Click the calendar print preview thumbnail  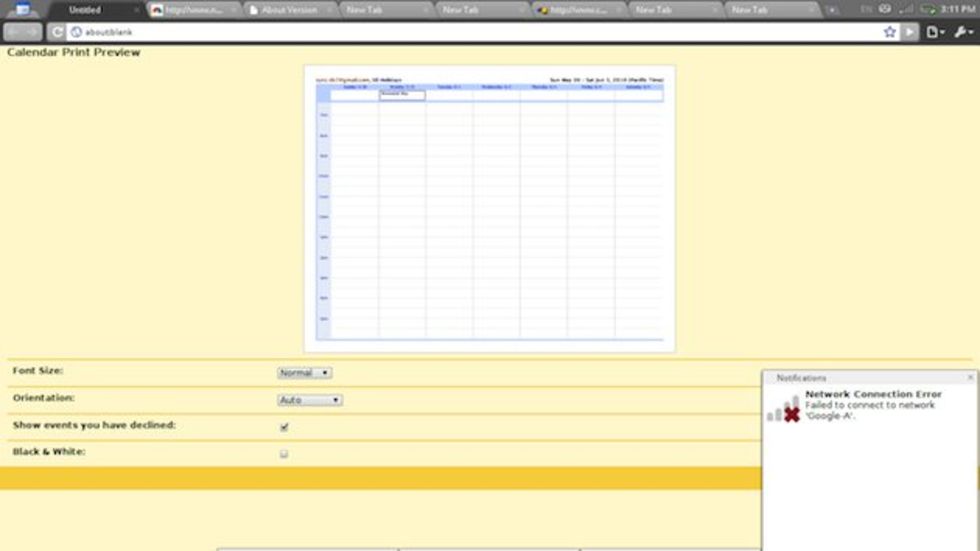coord(489,209)
